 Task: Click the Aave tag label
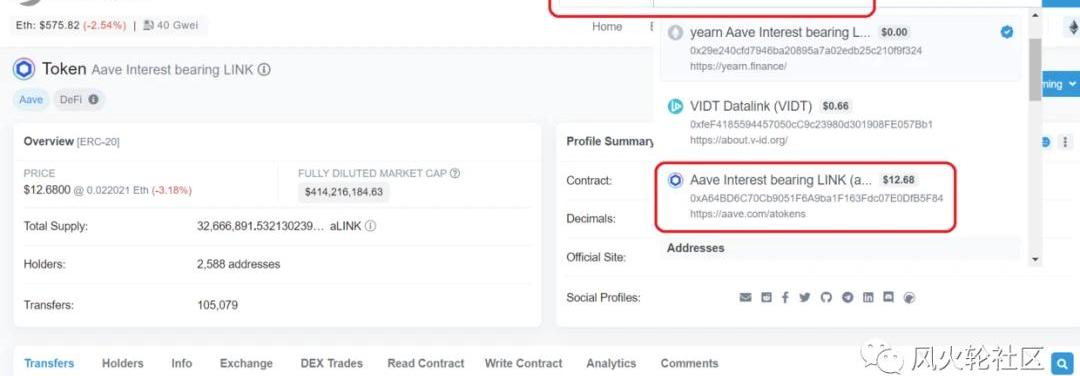(31, 99)
